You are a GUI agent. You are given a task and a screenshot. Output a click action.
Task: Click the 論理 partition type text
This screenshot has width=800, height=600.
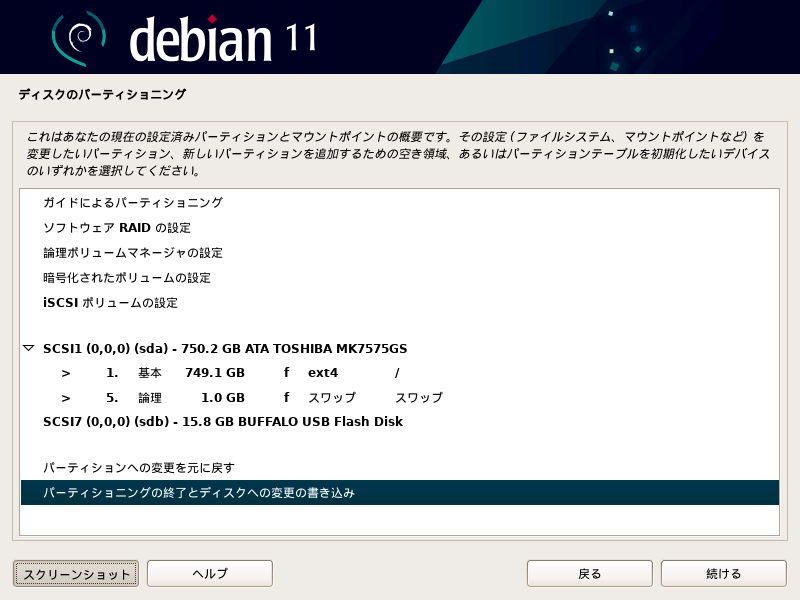click(x=150, y=397)
